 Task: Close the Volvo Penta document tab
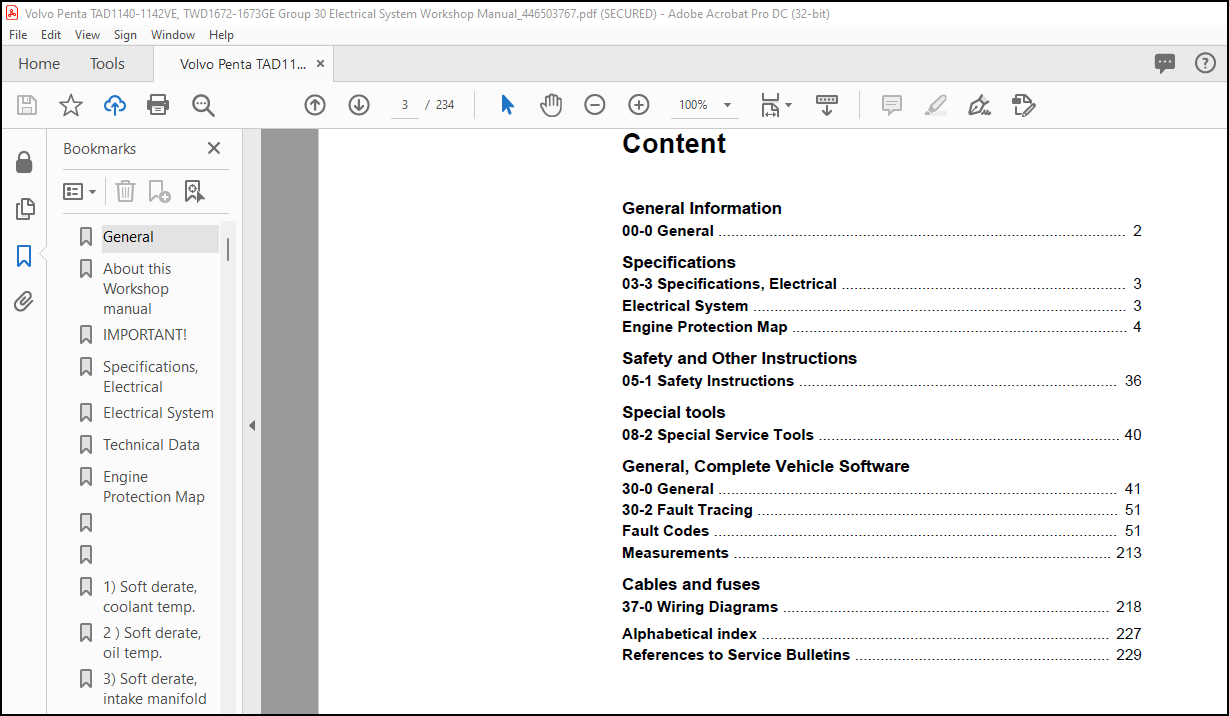(x=320, y=63)
